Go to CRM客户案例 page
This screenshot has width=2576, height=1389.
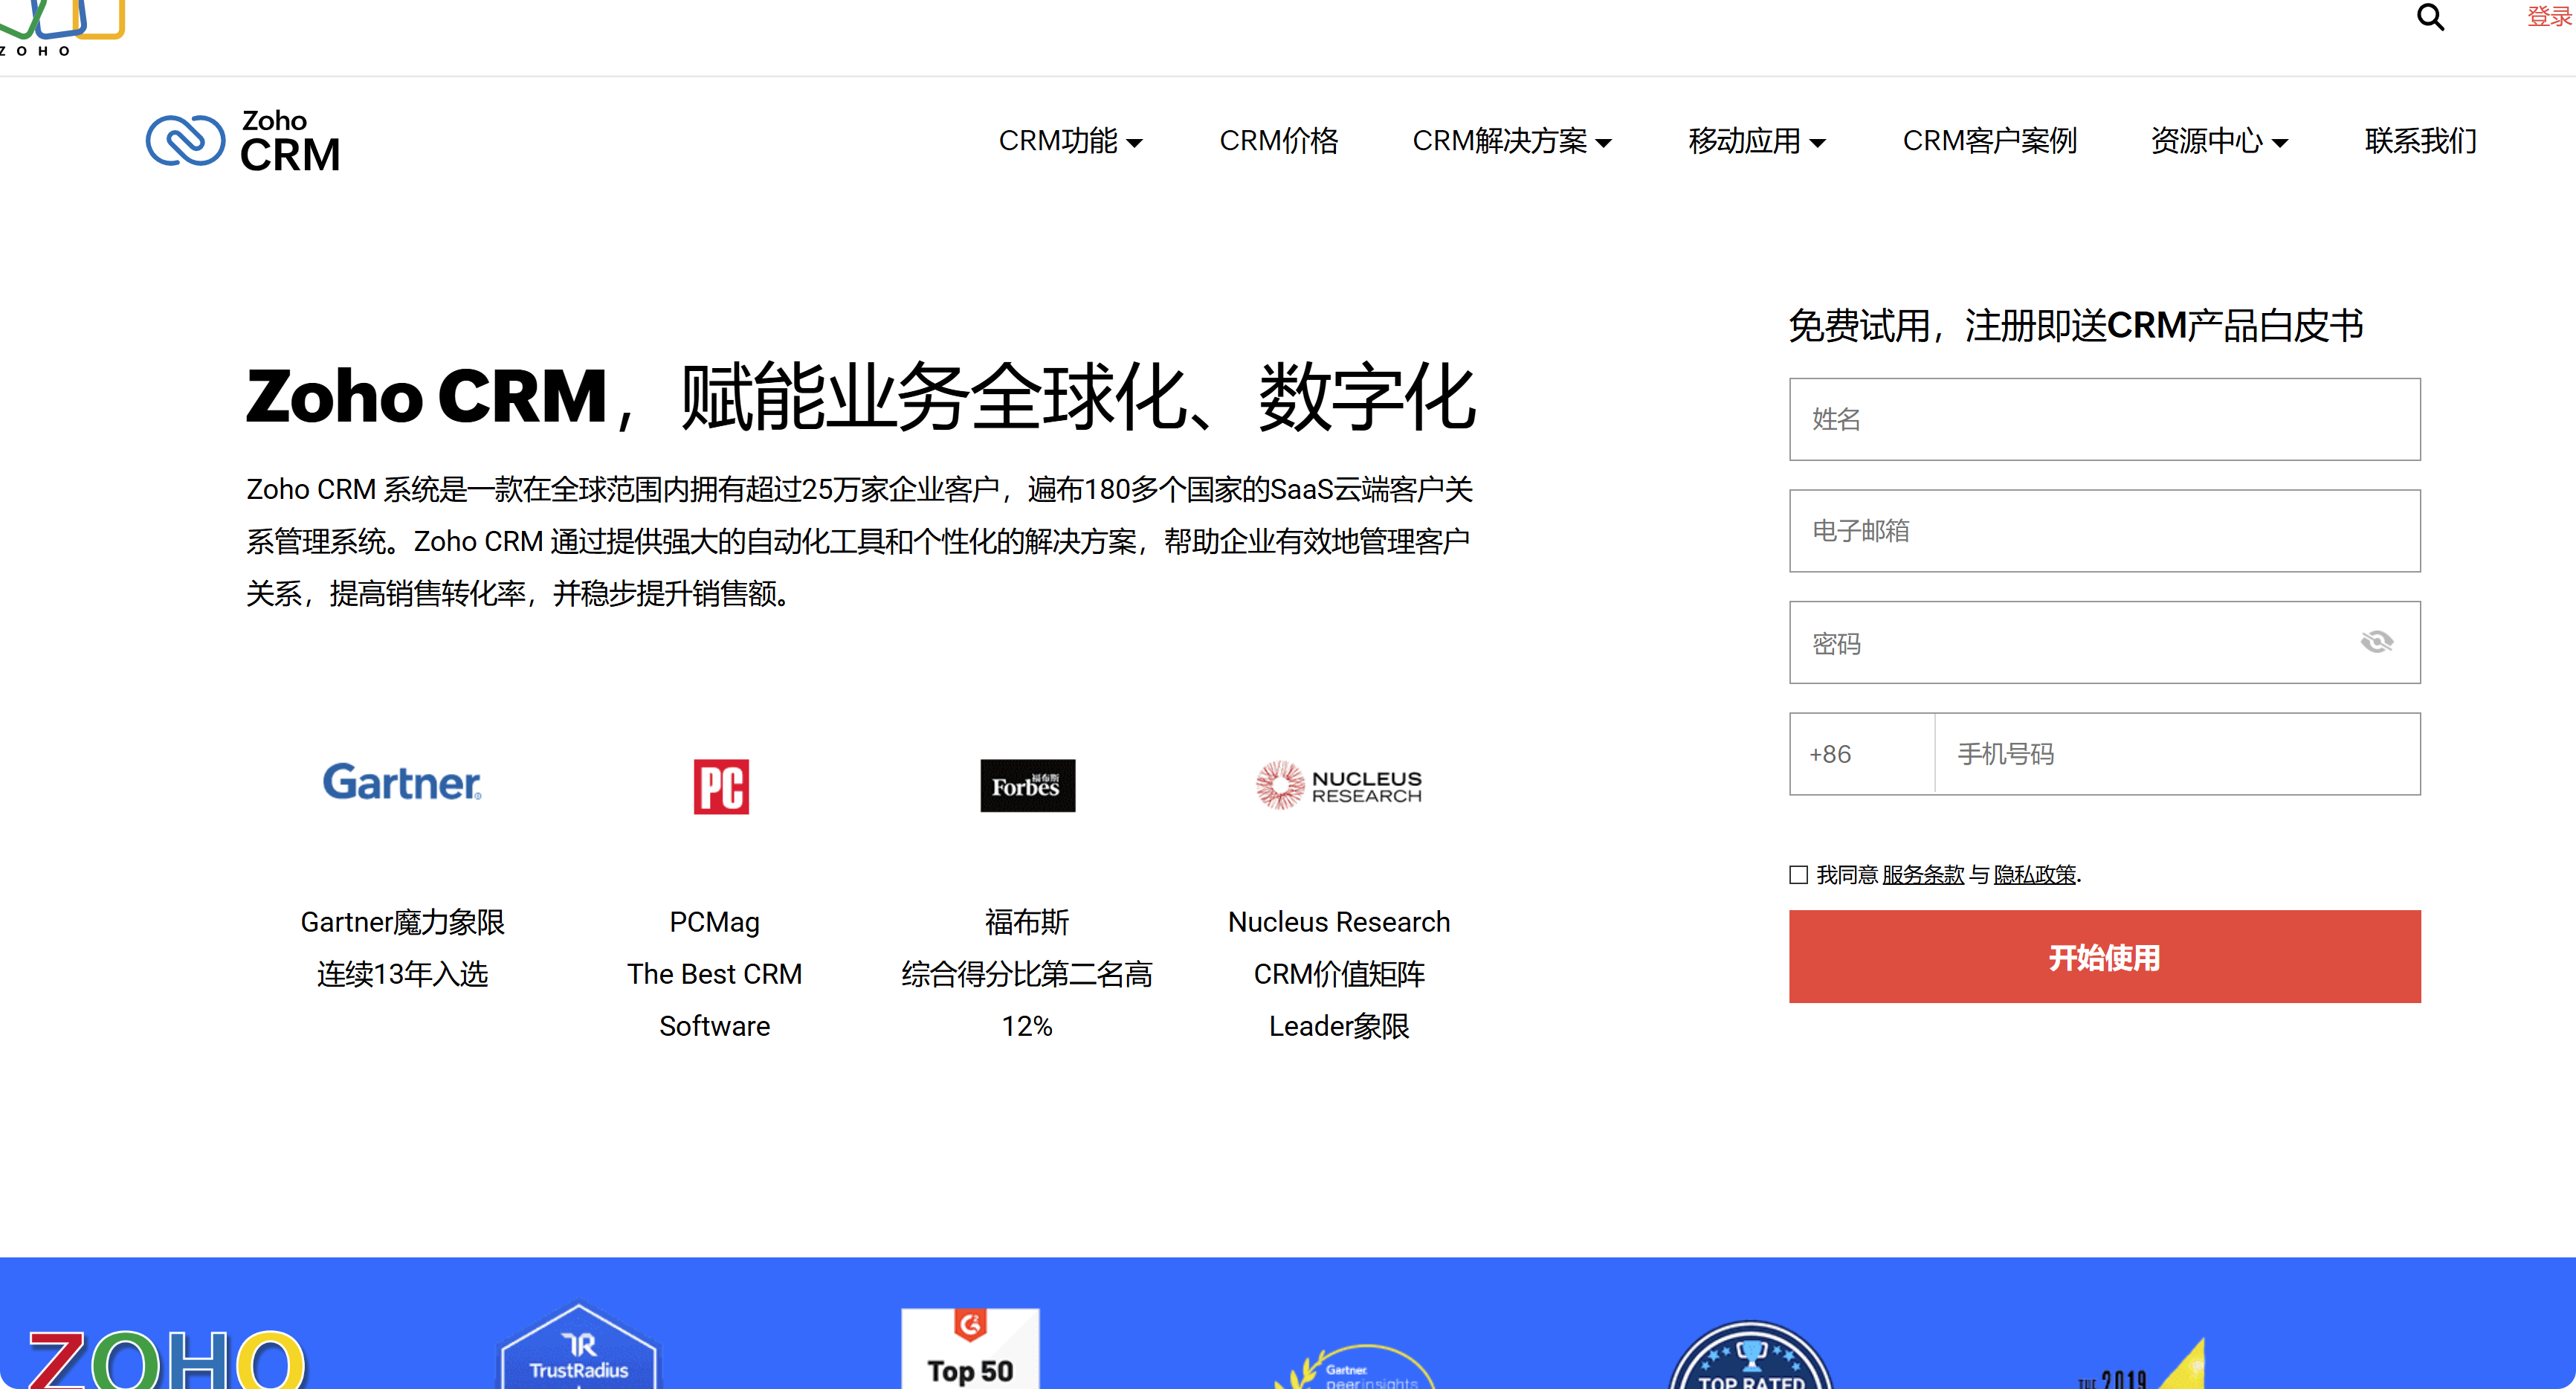coord(1989,141)
